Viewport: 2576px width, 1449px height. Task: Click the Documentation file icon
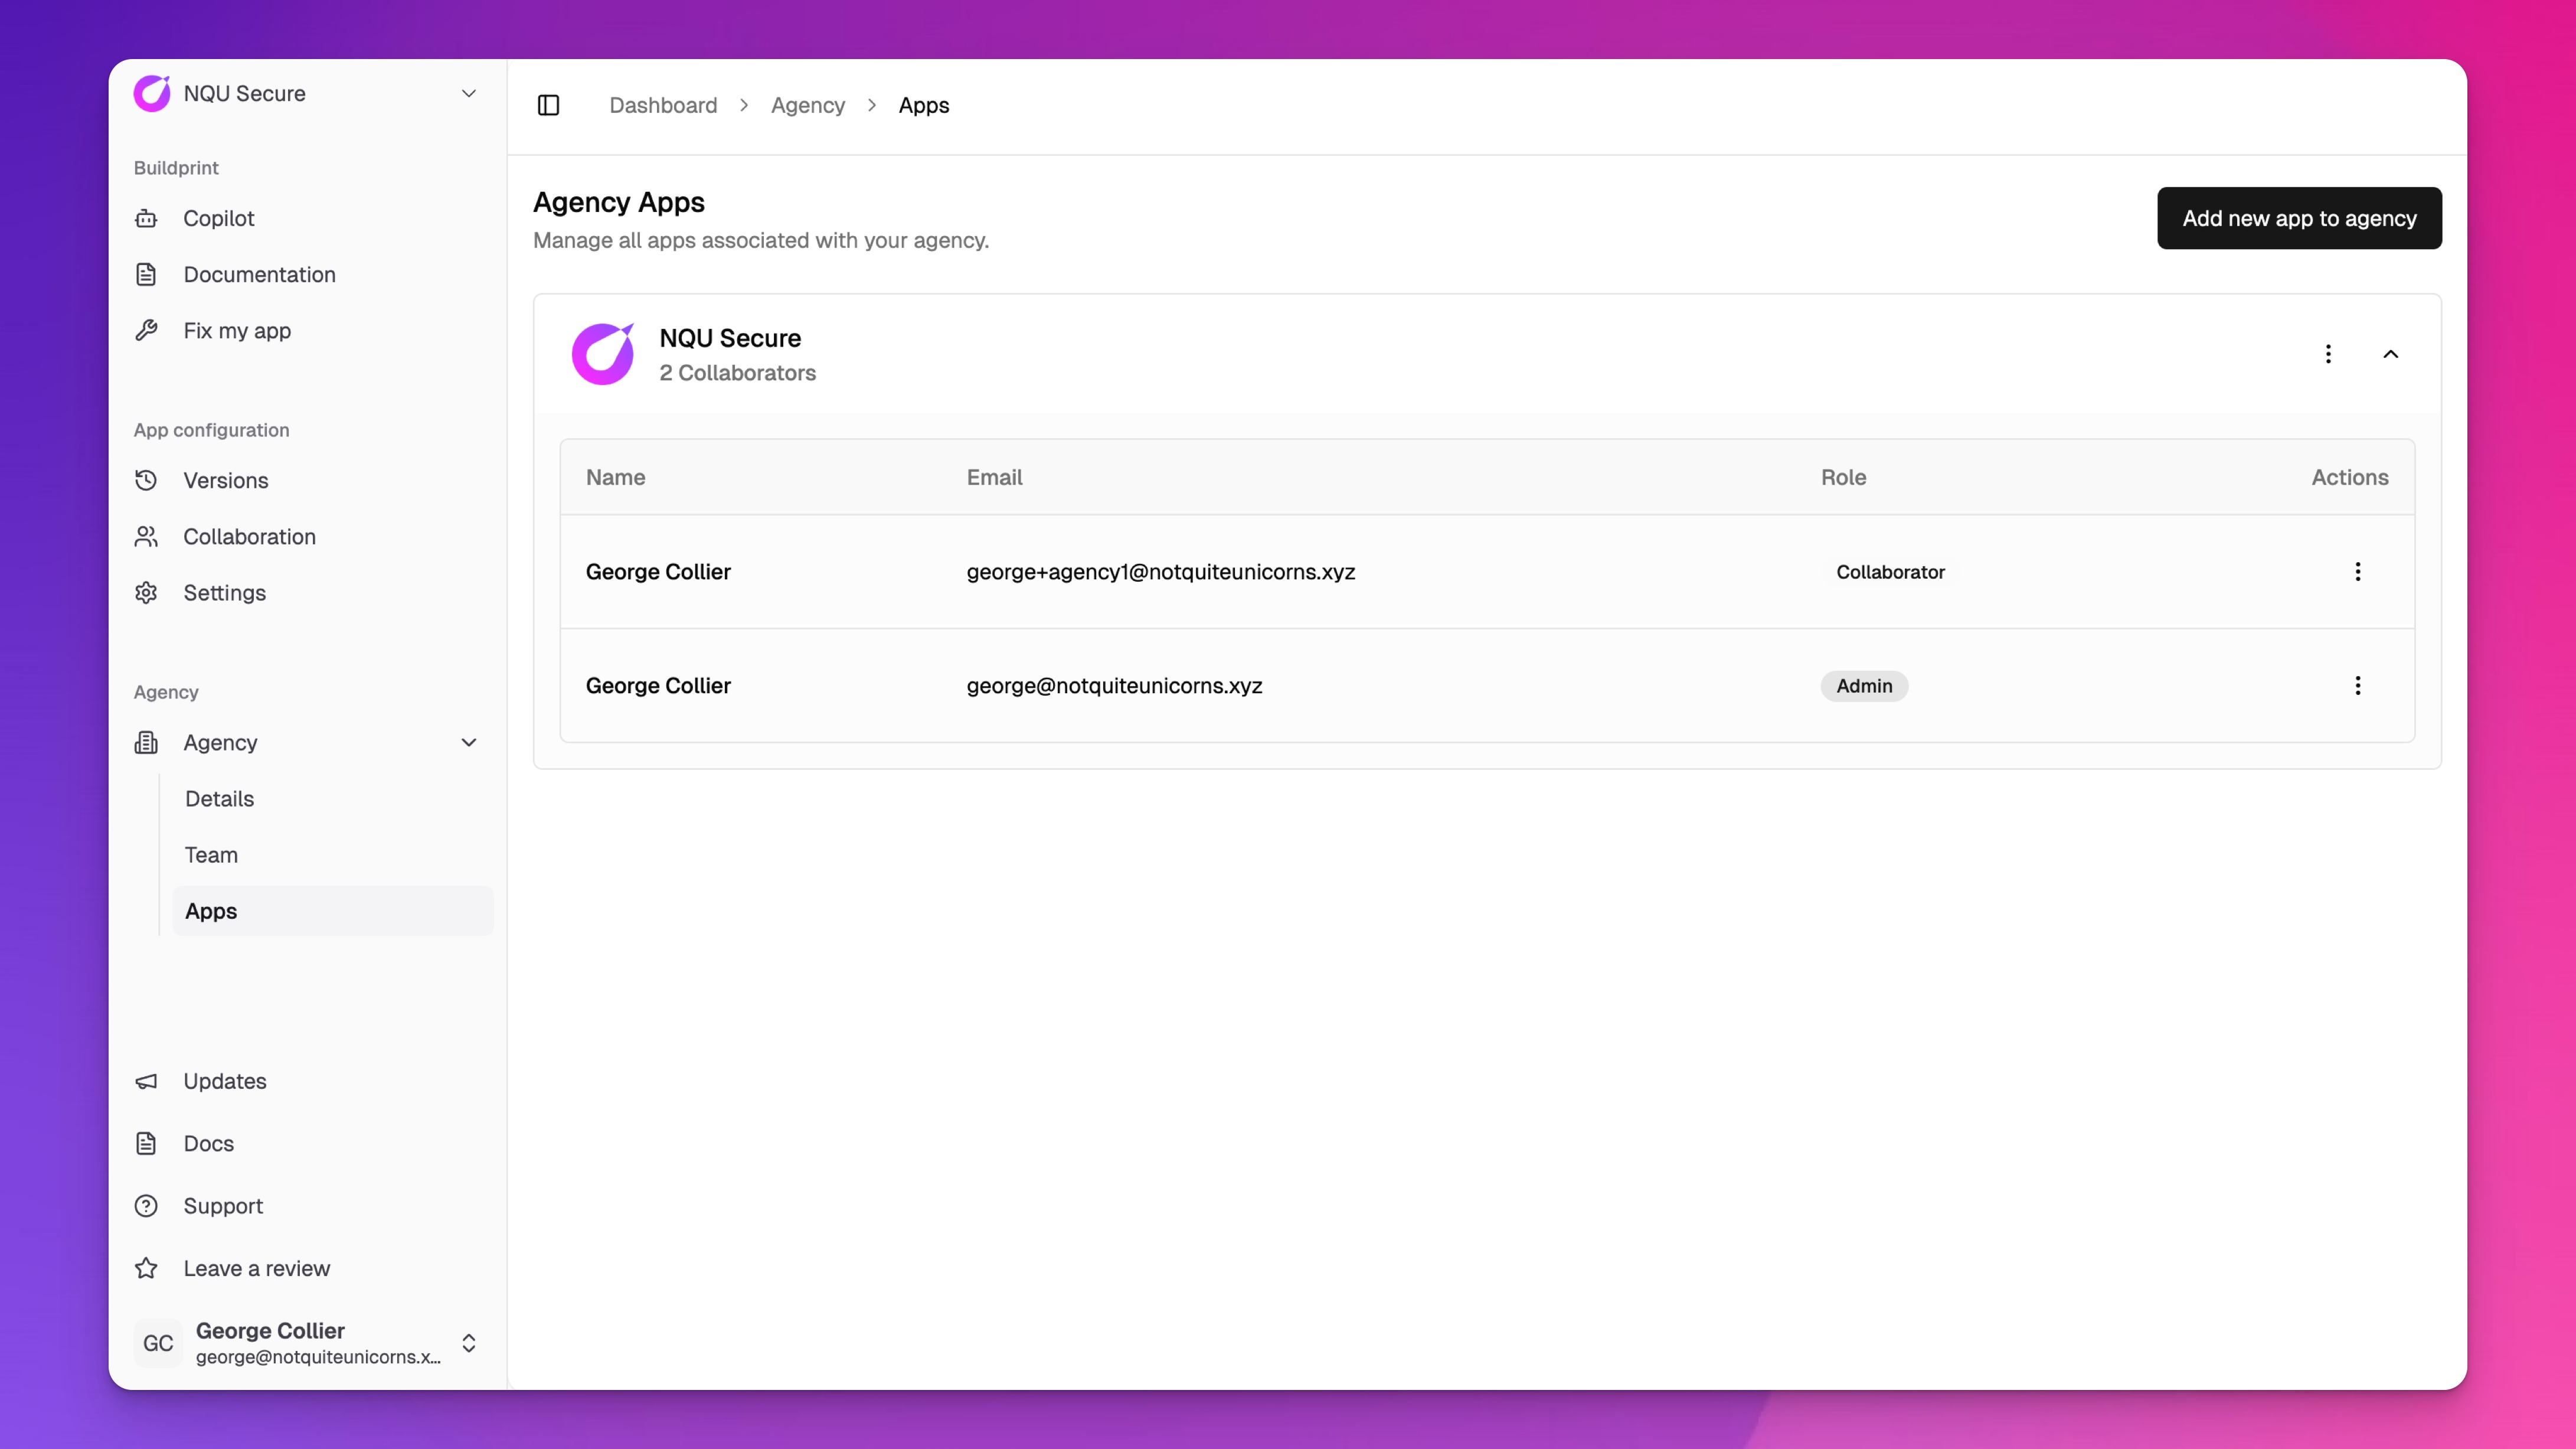click(x=146, y=274)
